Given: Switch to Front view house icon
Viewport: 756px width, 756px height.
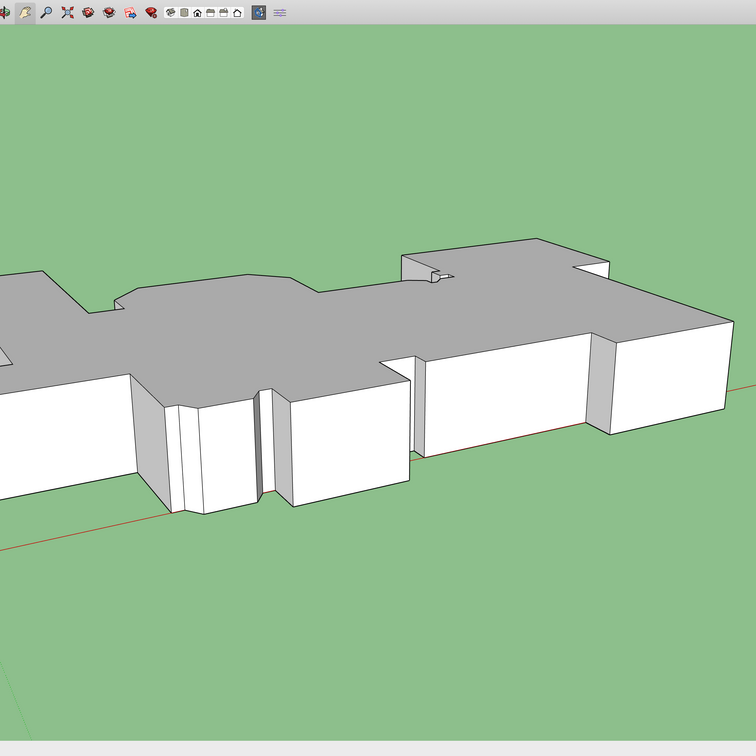Looking at the screenshot, I should 197,13.
